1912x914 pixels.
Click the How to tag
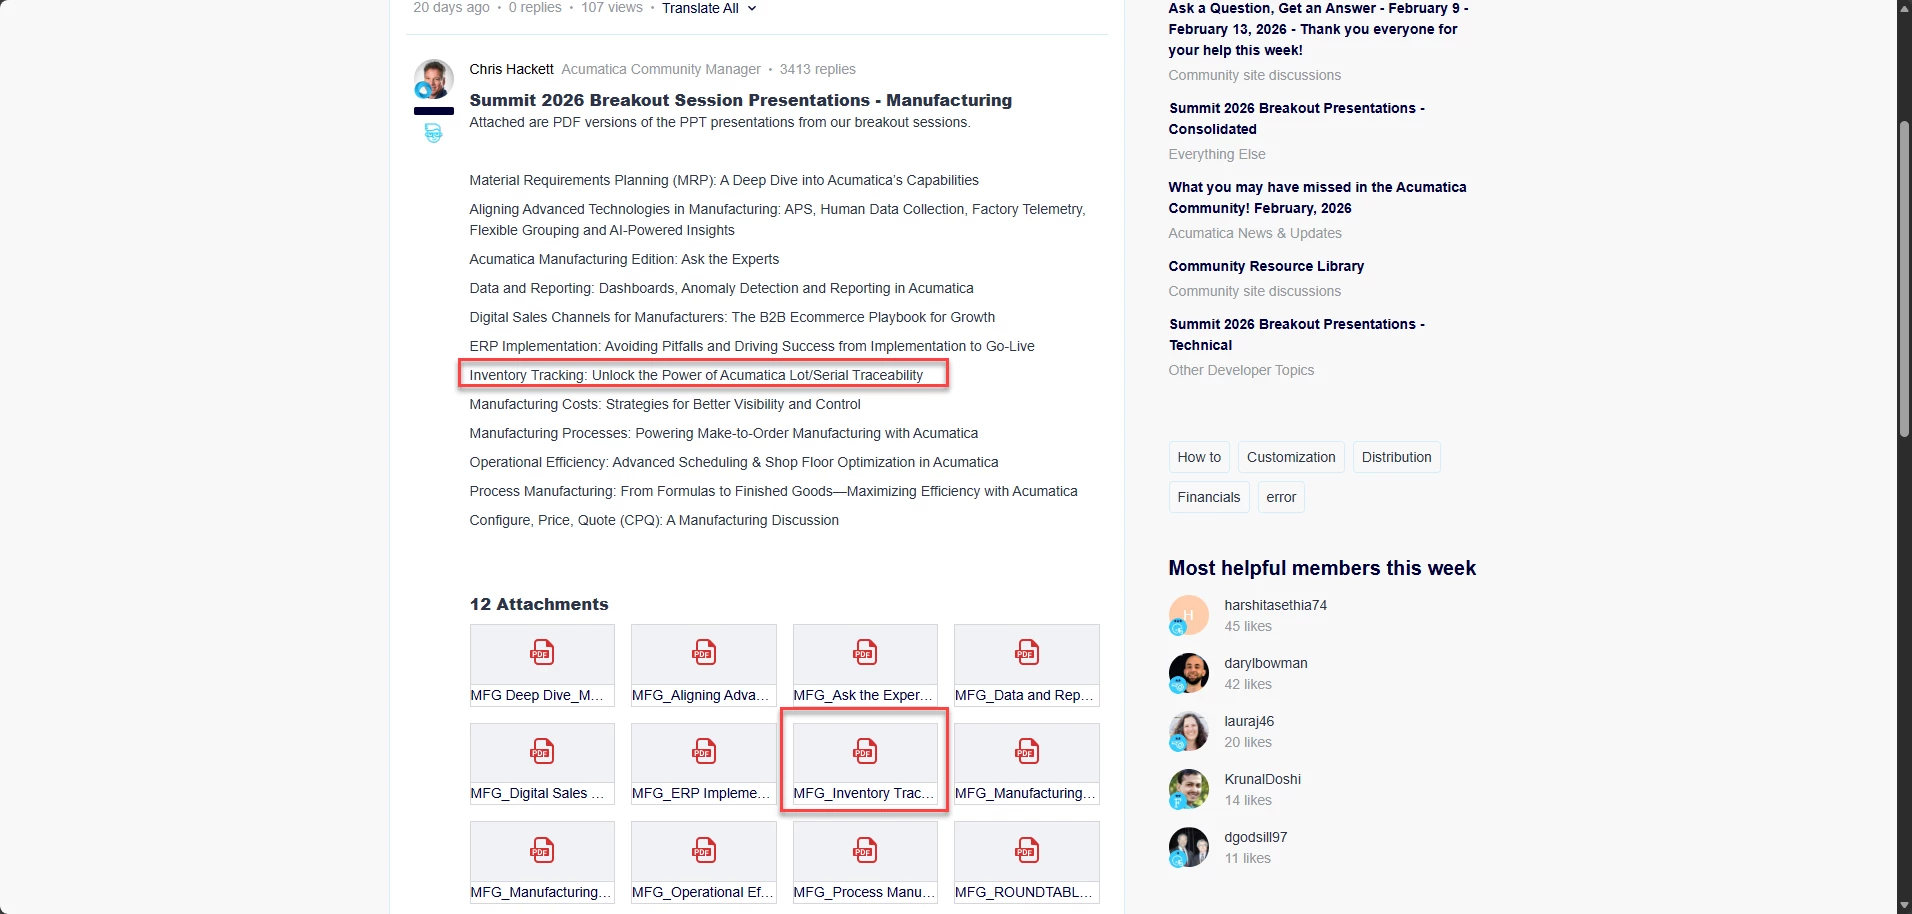1199,457
